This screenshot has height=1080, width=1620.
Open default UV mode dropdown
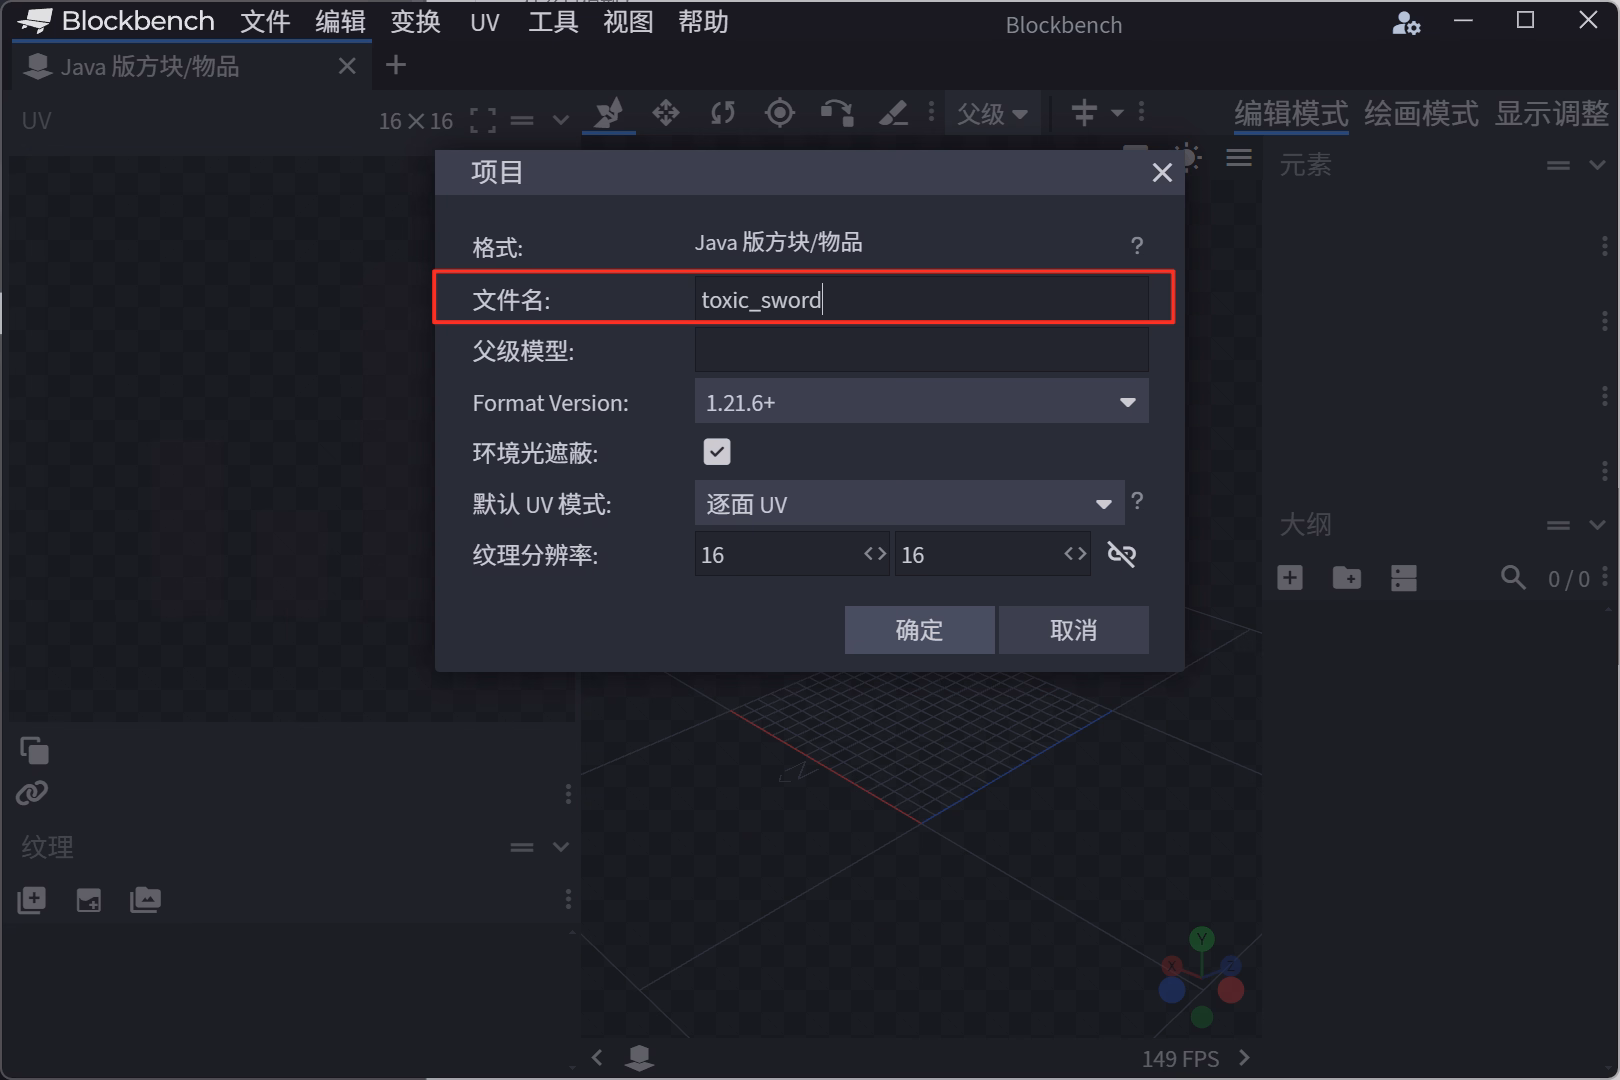click(909, 503)
